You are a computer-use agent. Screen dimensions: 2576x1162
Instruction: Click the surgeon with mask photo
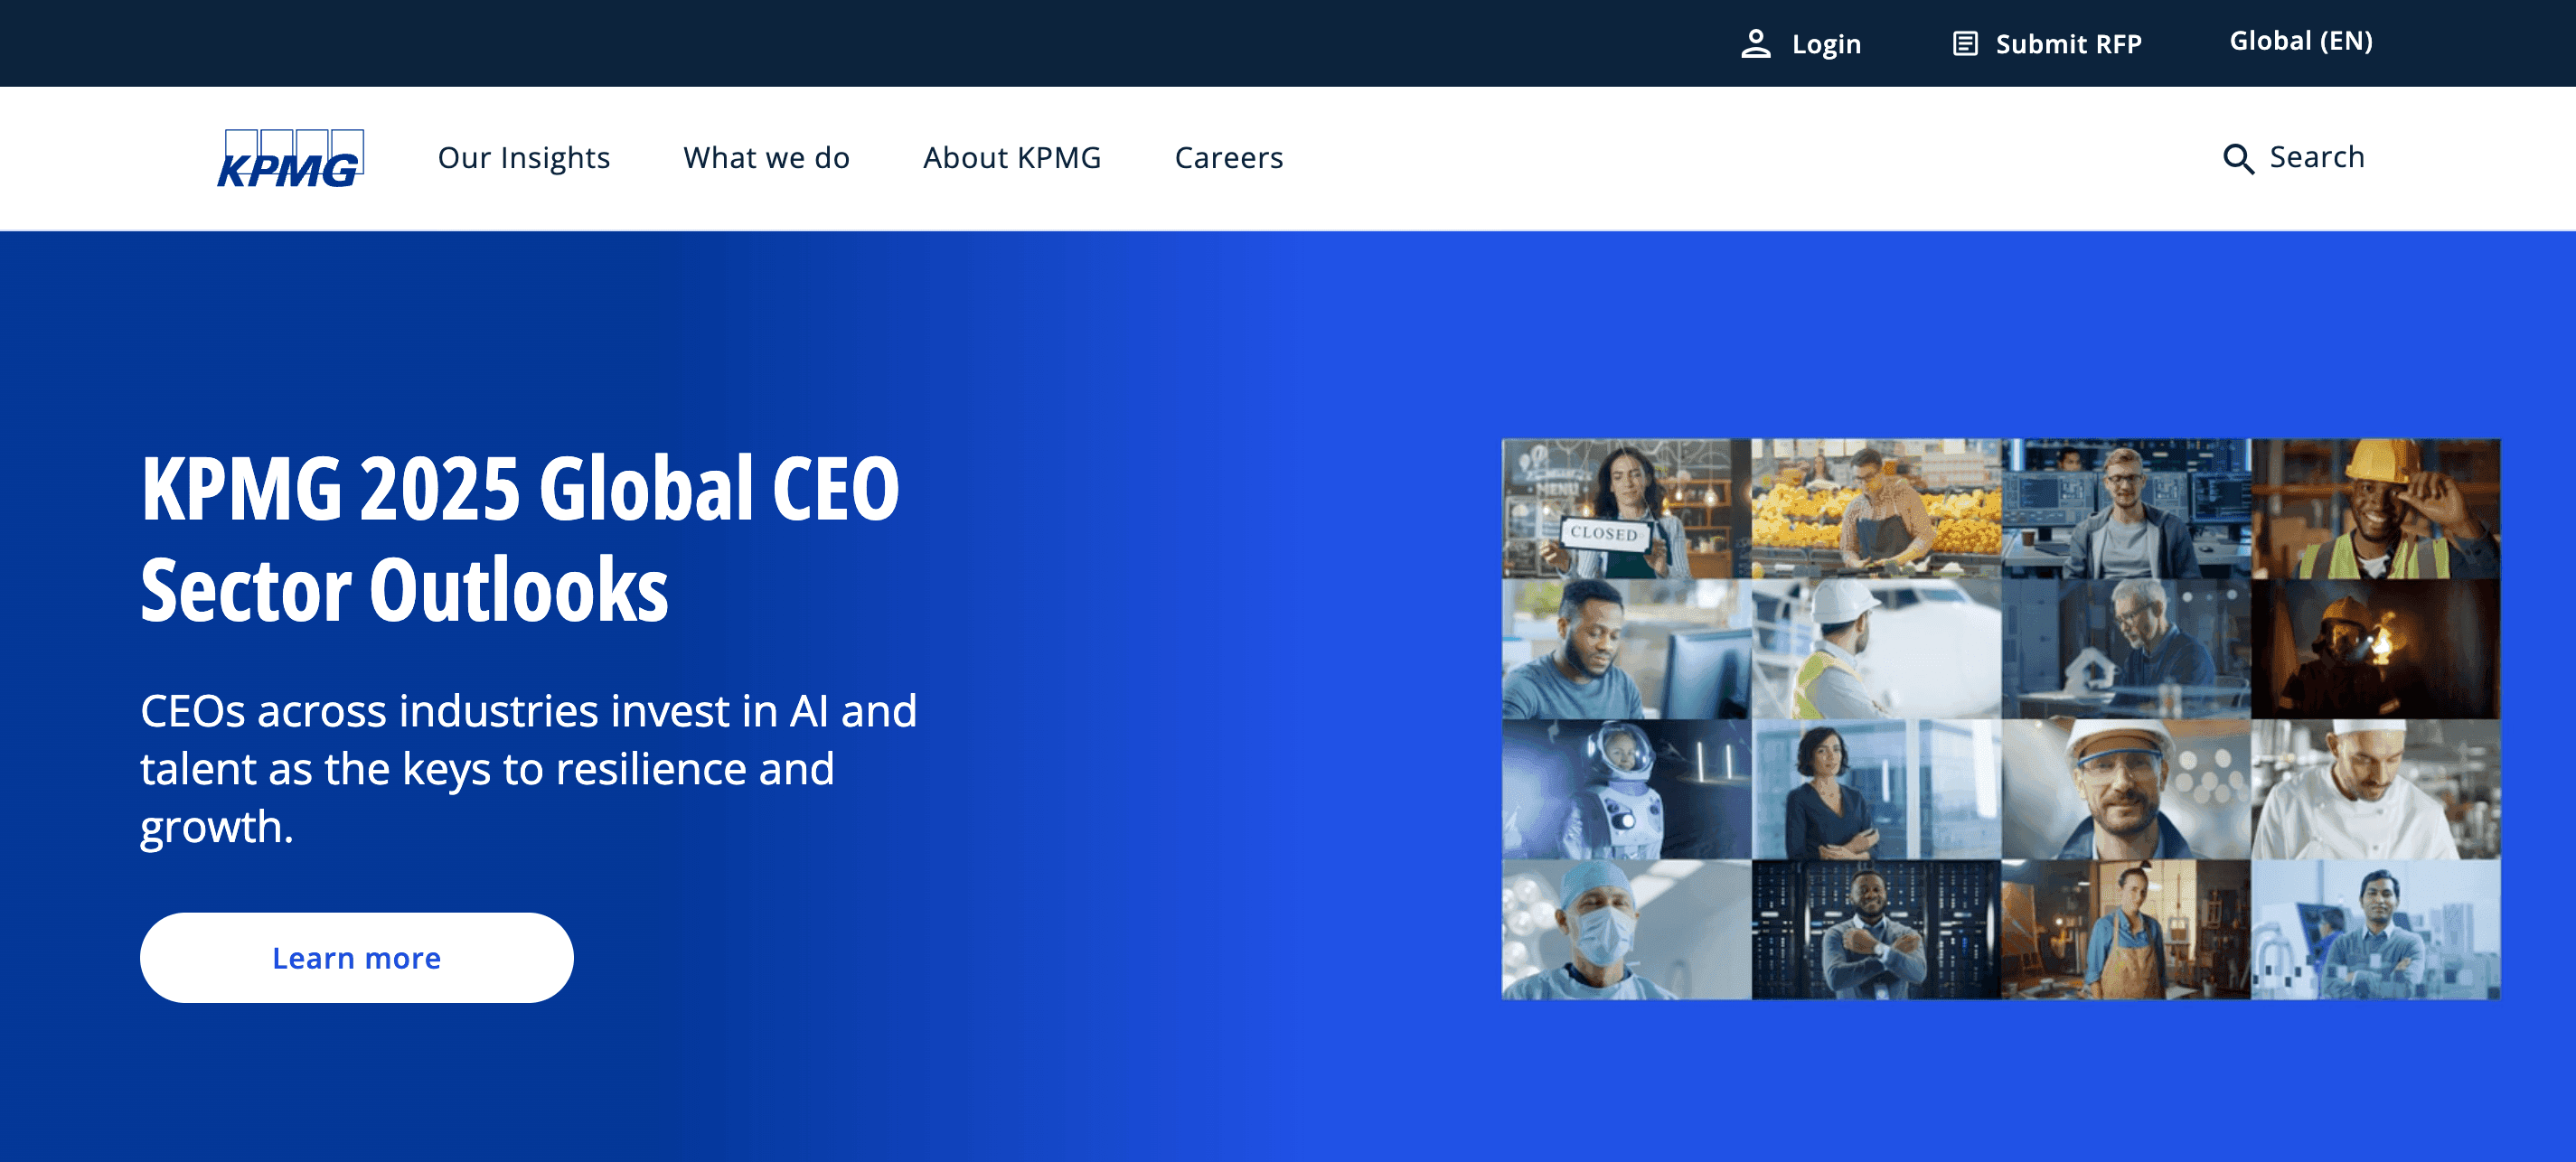[1626, 929]
